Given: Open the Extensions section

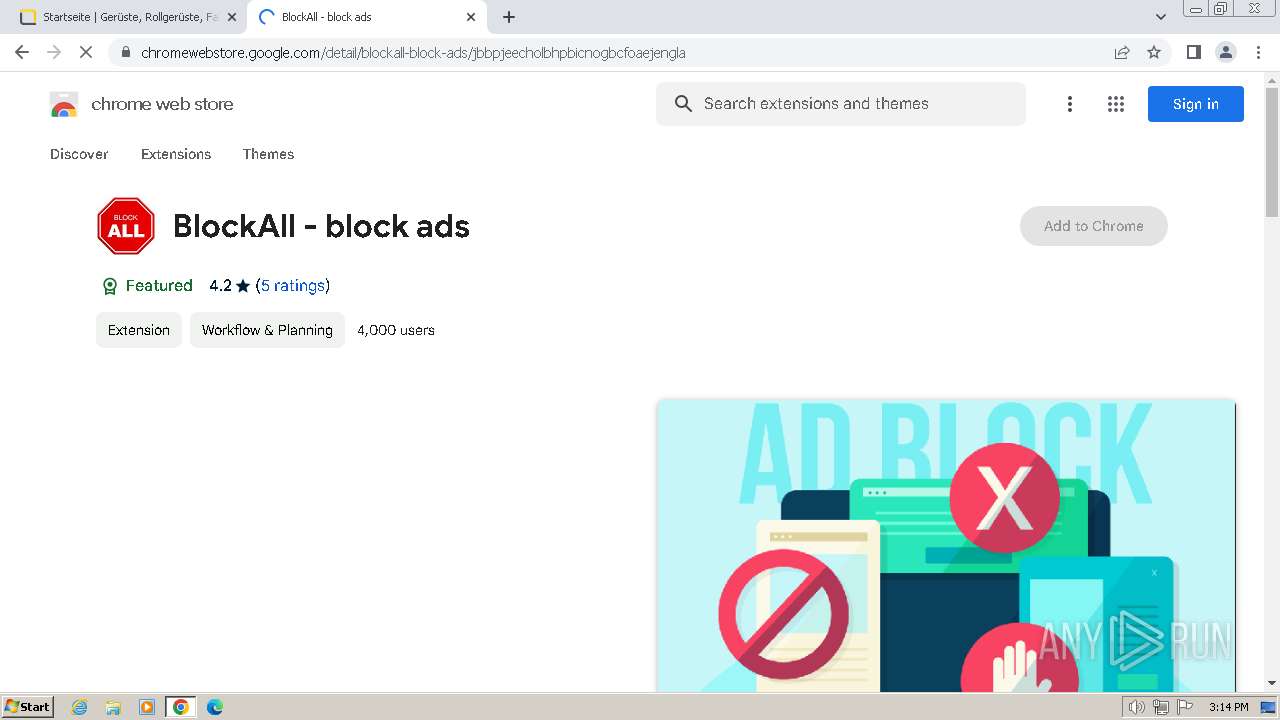Looking at the screenshot, I should (176, 154).
